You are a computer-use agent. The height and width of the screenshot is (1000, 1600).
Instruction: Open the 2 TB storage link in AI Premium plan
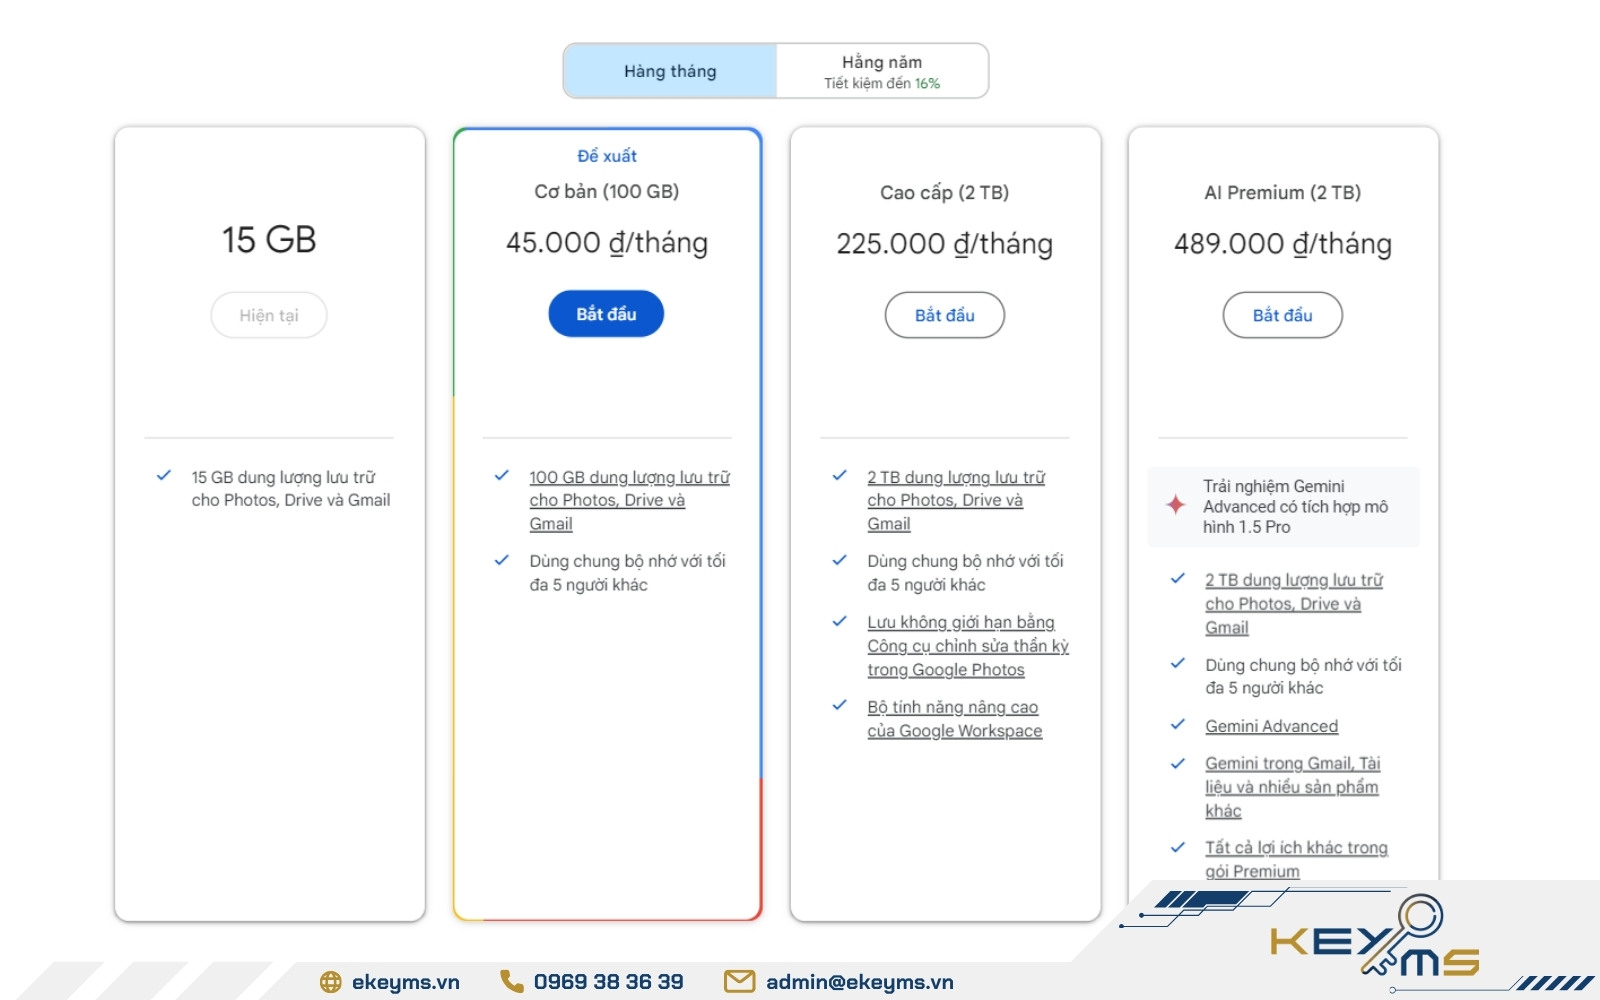coord(1294,604)
